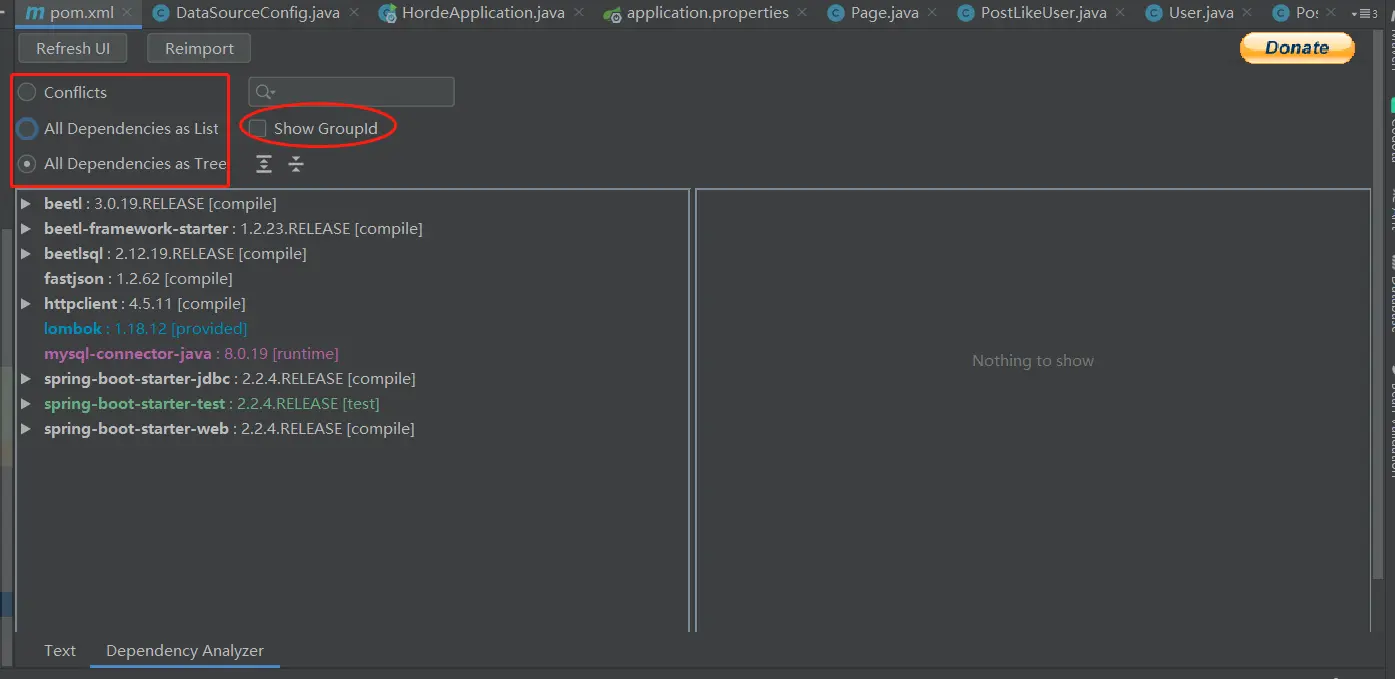Viewport: 1395px width, 679px height.
Task: Click the magnifier search history icon
Action: (x=267, y=92)
